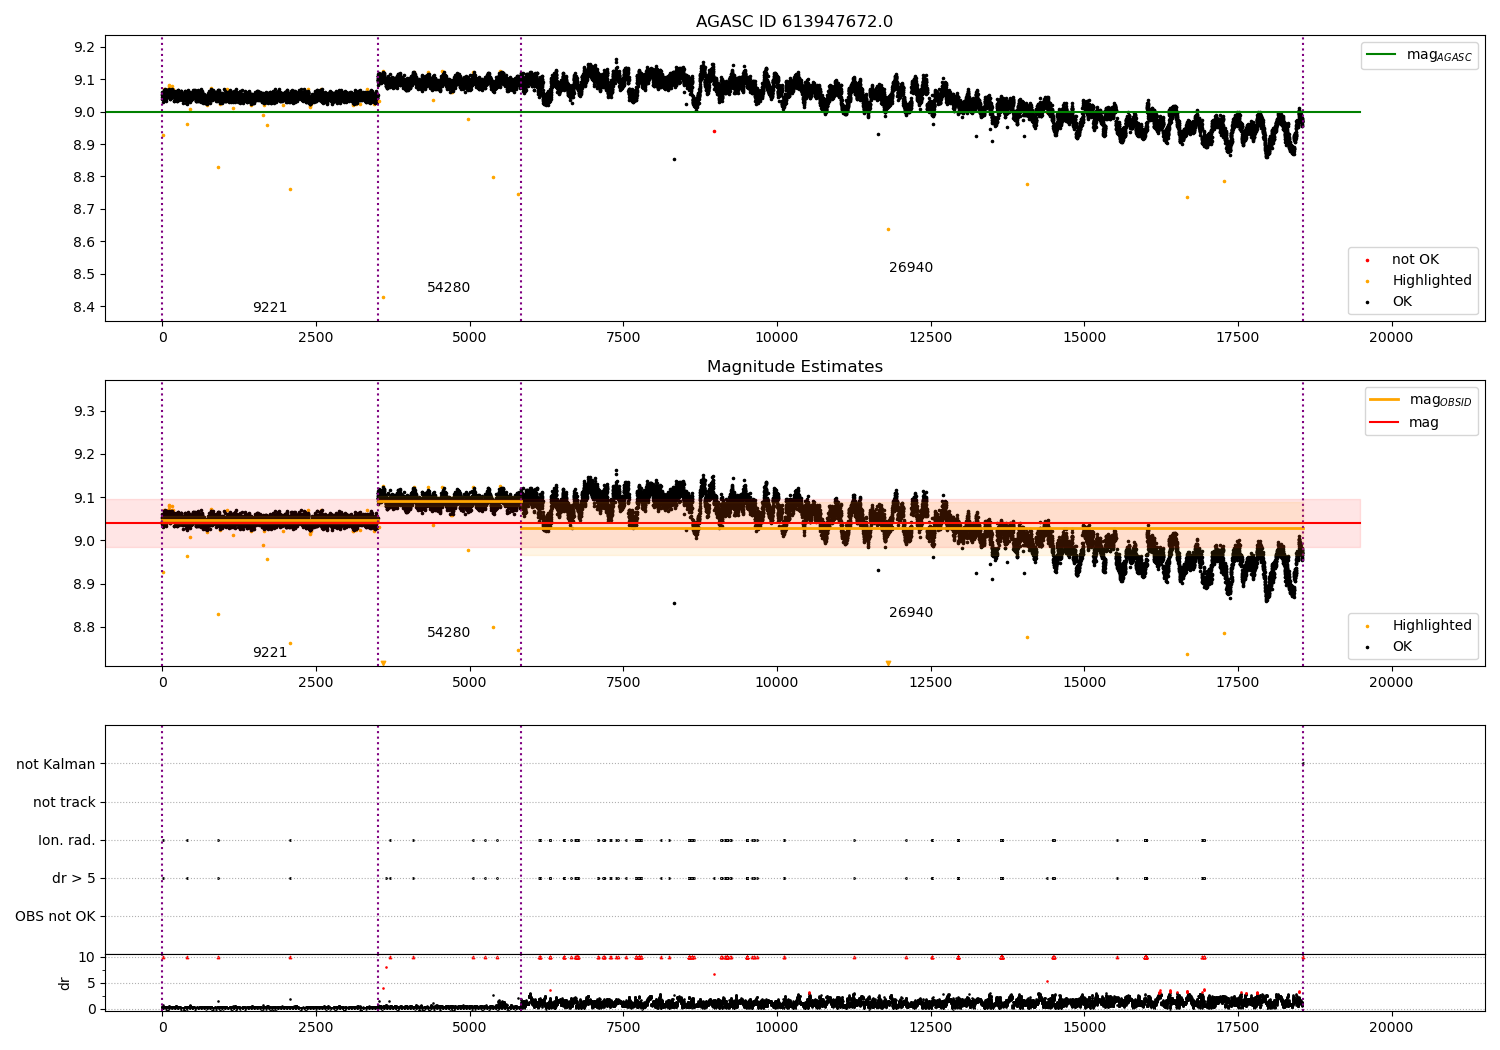The width and height of the screenshot is (1500, 1050).
Task: Click the '8.5' y-tick in the top plot
Action: (85, 275)
